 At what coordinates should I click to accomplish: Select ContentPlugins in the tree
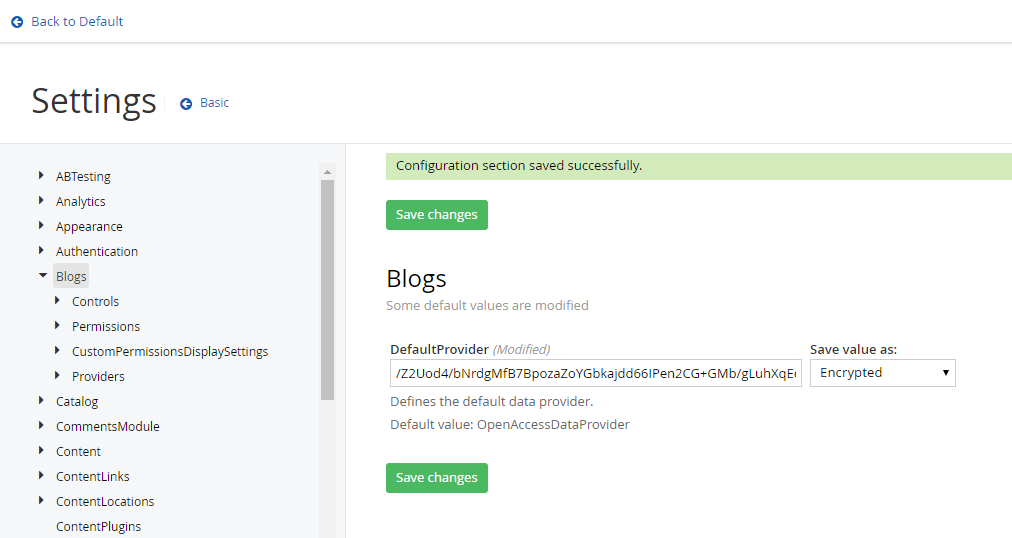(98, 526)
